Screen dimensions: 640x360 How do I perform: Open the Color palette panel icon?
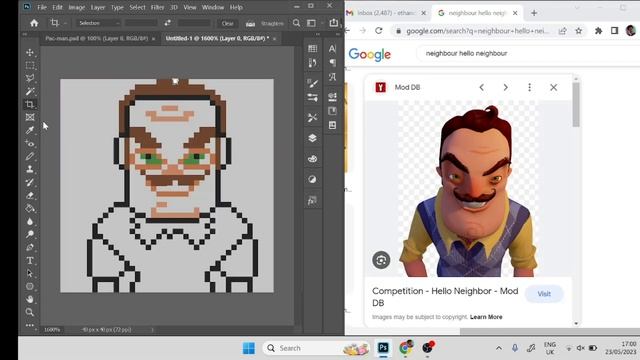pyautogui.click(x=312, y=159)
